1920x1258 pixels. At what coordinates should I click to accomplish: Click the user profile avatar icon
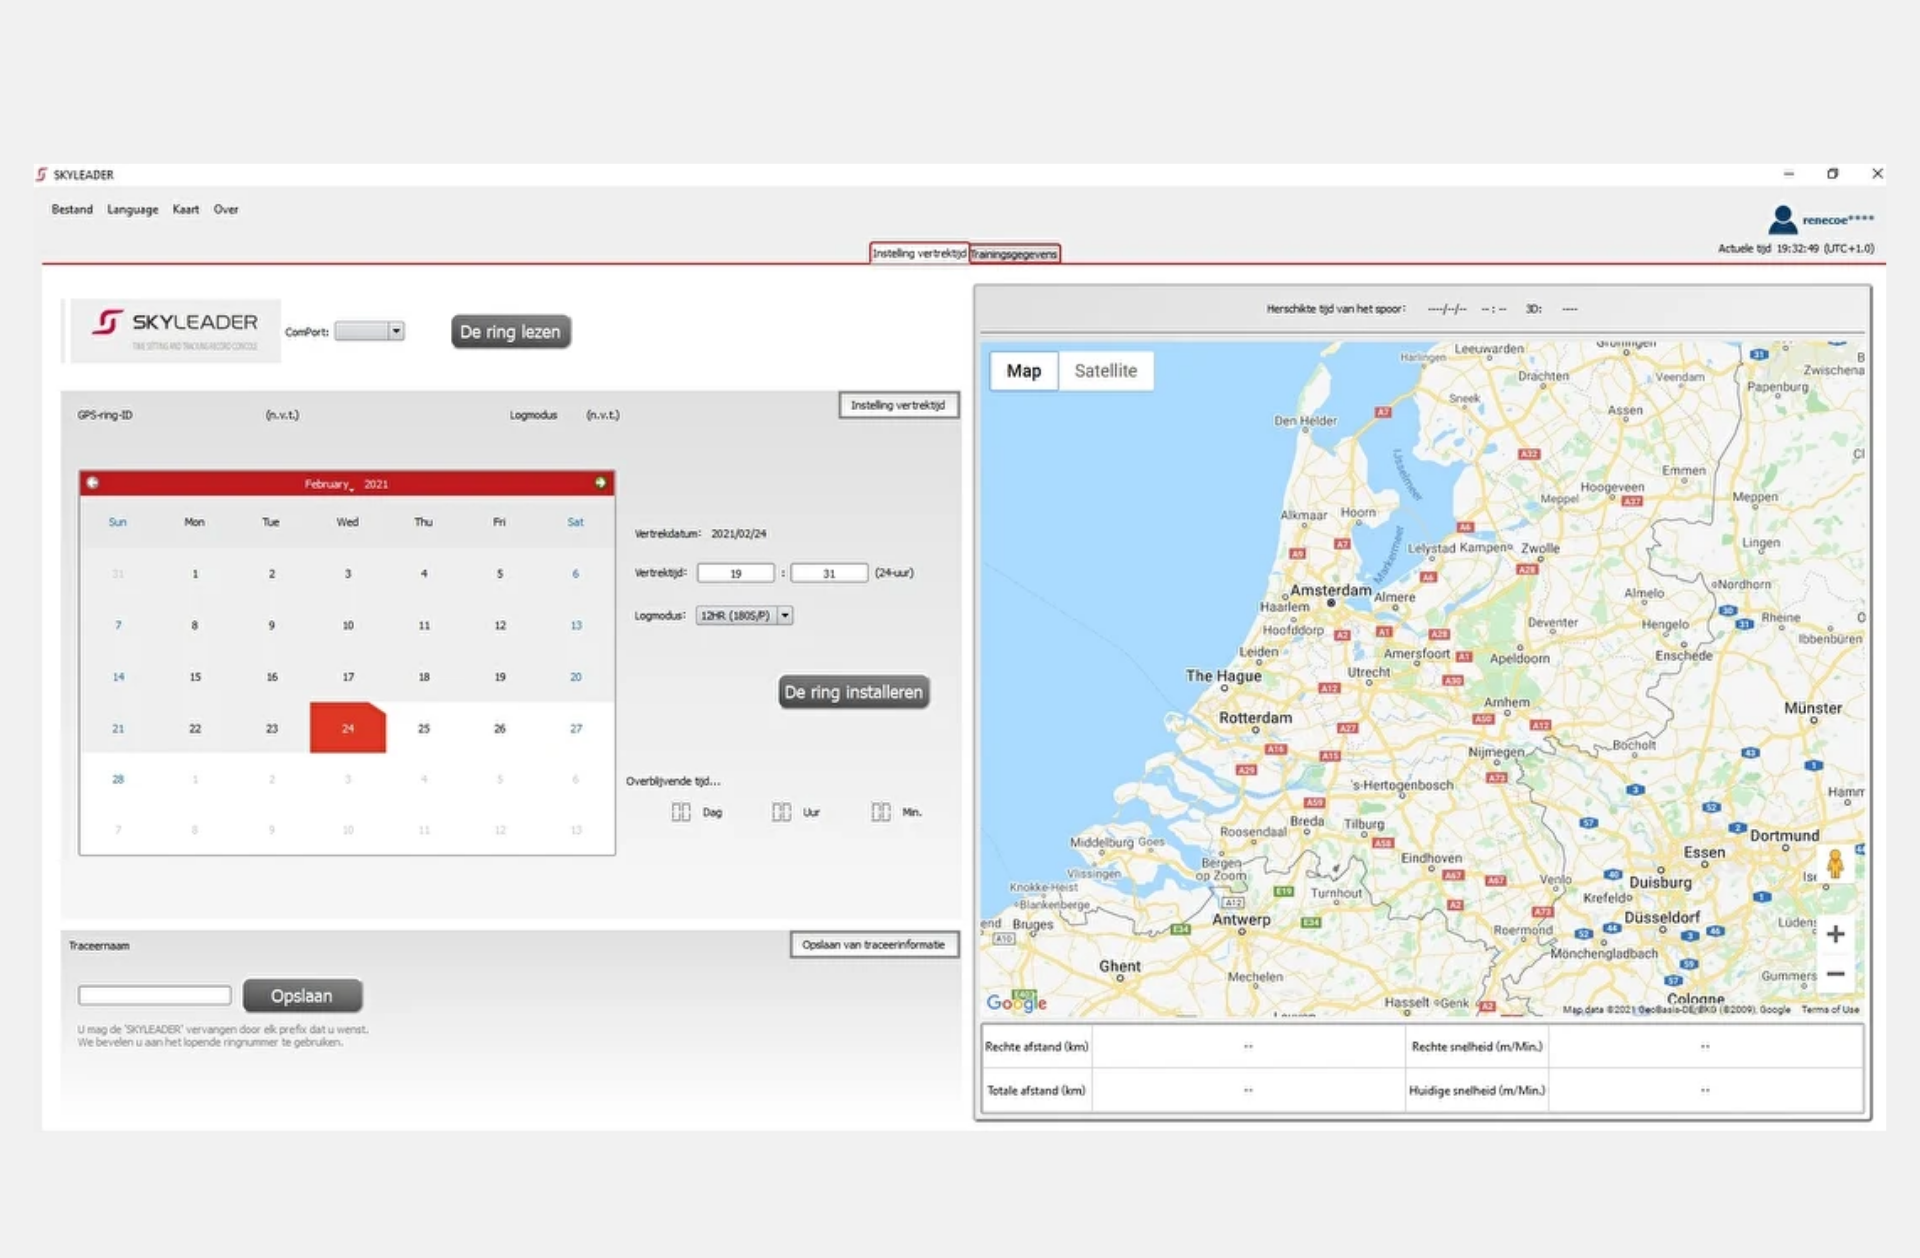point(1782,219)
